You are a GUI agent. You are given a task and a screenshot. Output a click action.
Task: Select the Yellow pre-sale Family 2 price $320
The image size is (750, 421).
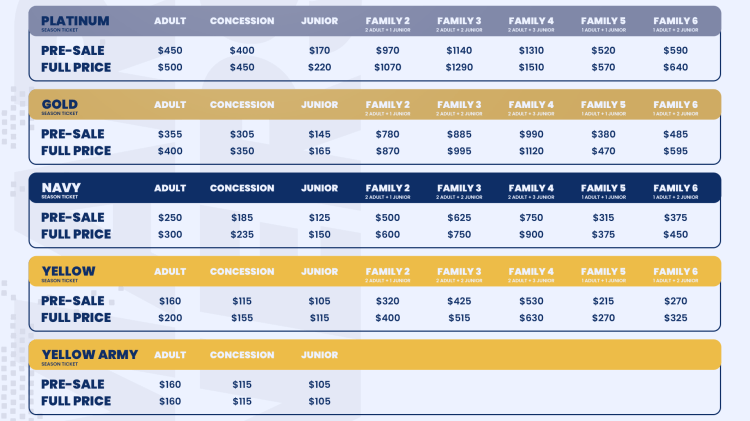pos(387,301)
